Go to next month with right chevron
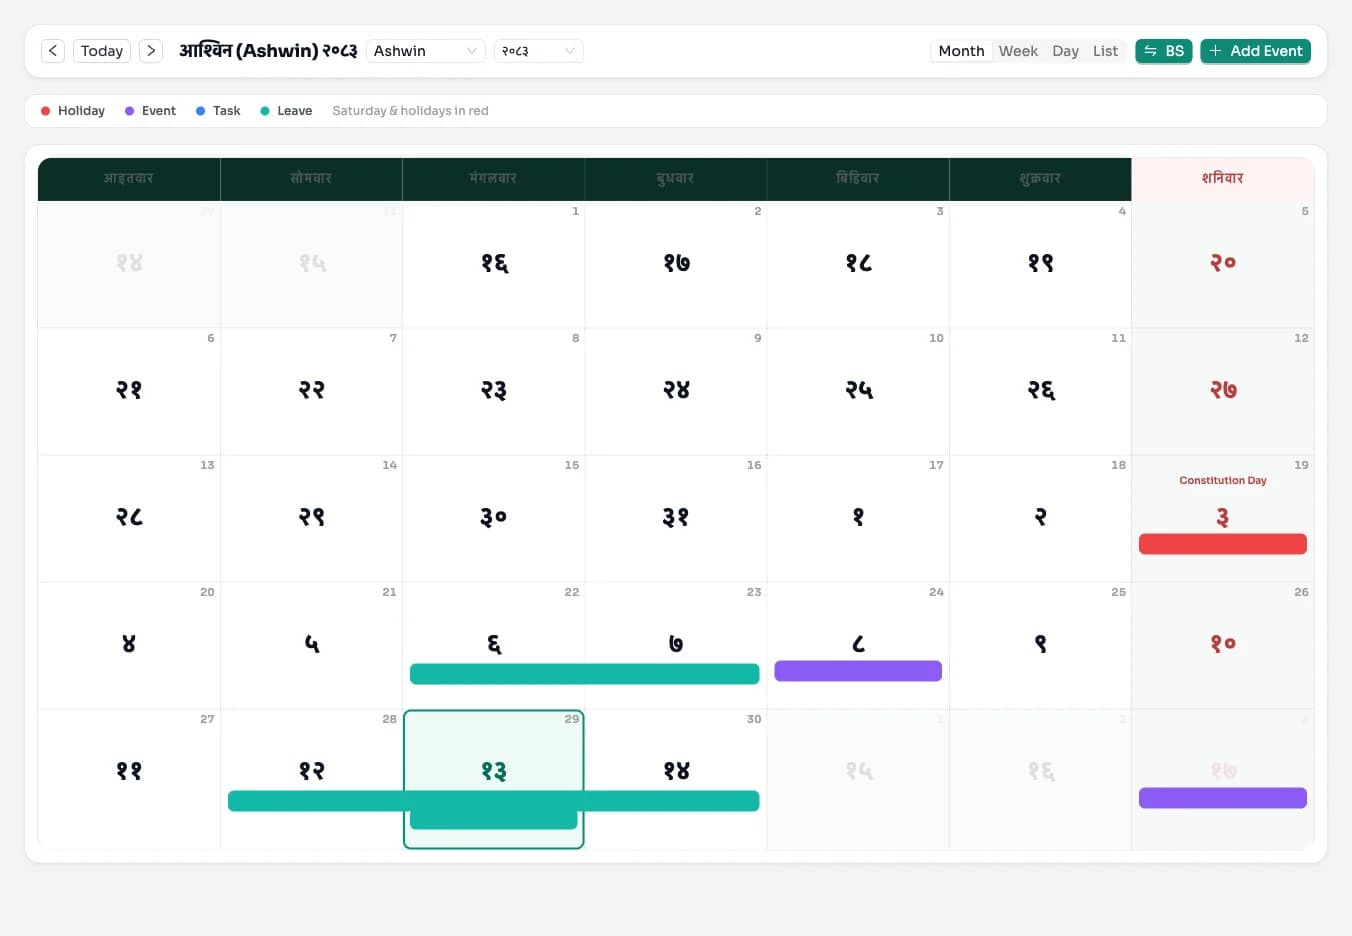Screen dimensions: 1352x936 (x=151, y=51)
